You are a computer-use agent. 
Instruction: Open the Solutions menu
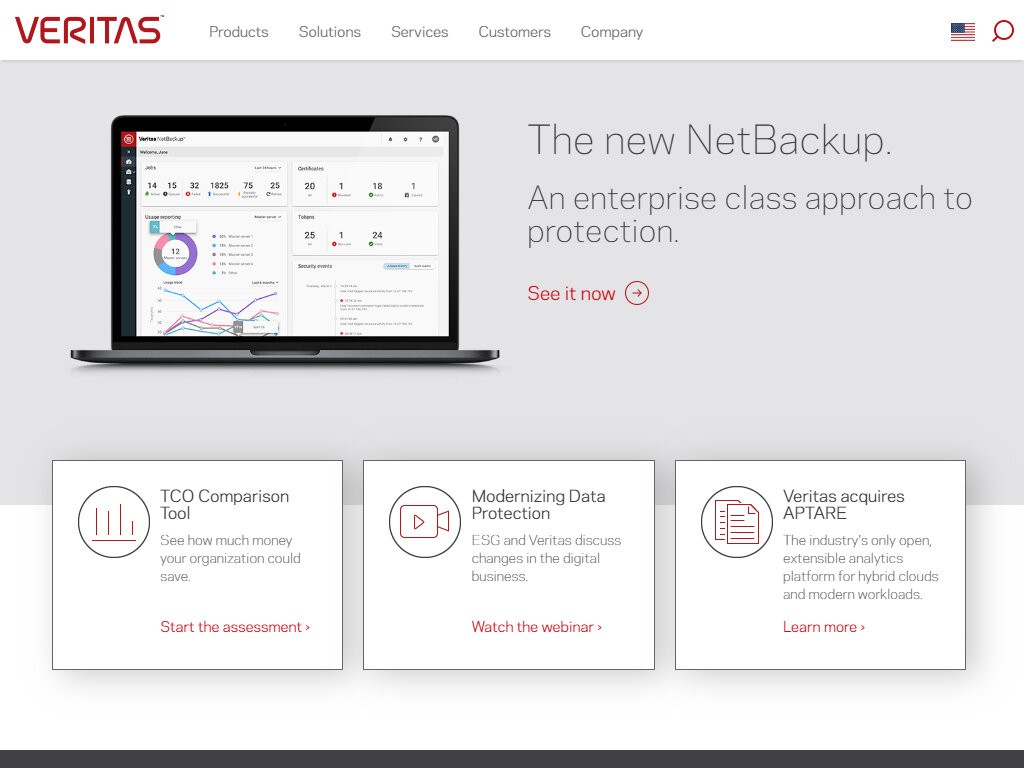[330, 32]
